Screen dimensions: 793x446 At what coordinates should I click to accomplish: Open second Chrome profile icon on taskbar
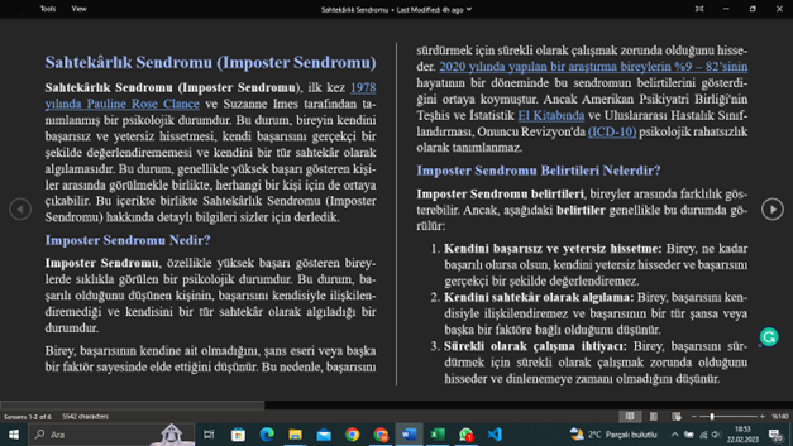click(x=380, y=434)
